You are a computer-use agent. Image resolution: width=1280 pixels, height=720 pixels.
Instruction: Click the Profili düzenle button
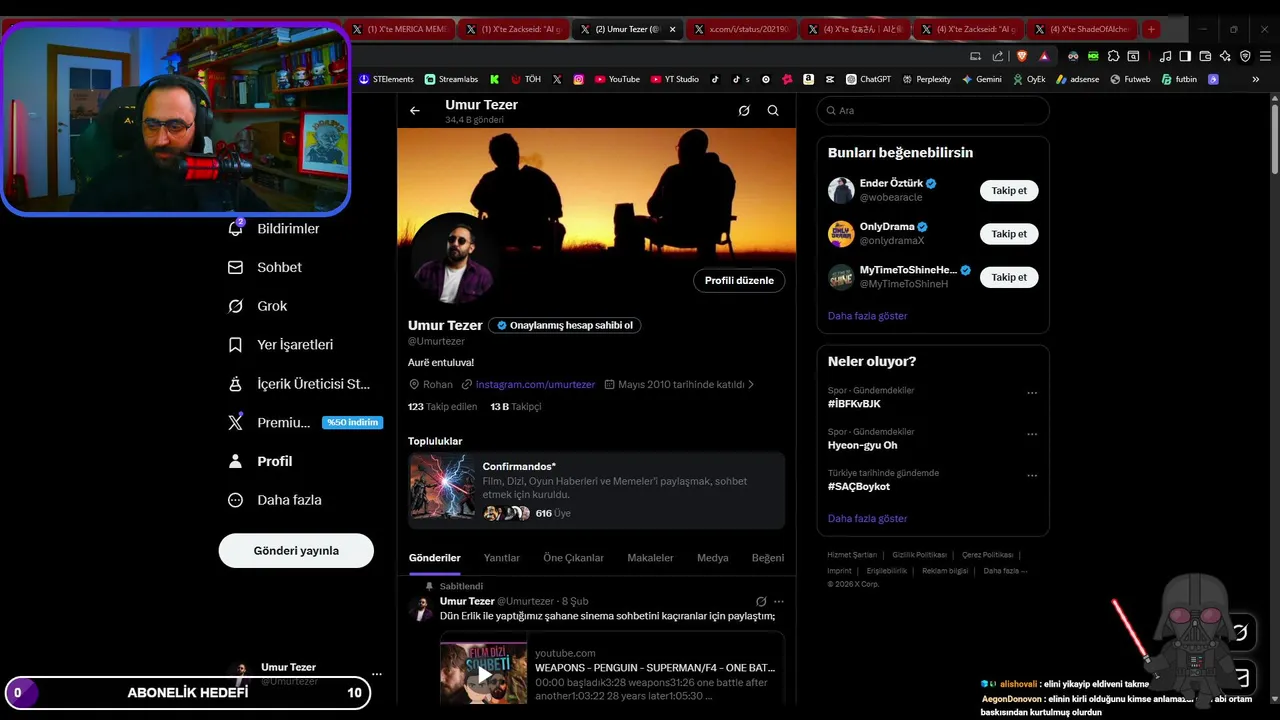point(739,281)
